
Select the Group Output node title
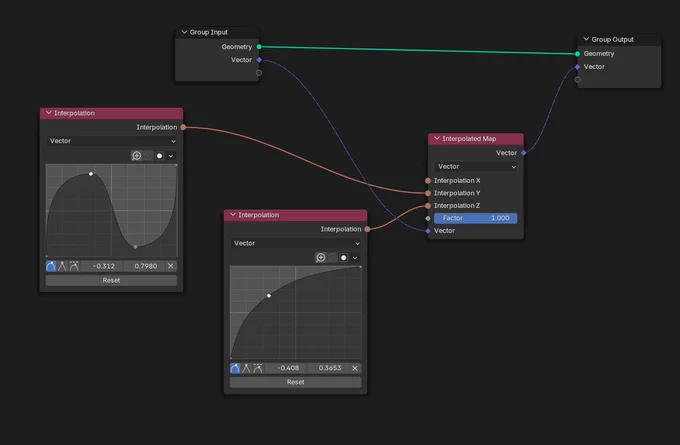coord(612,39)
